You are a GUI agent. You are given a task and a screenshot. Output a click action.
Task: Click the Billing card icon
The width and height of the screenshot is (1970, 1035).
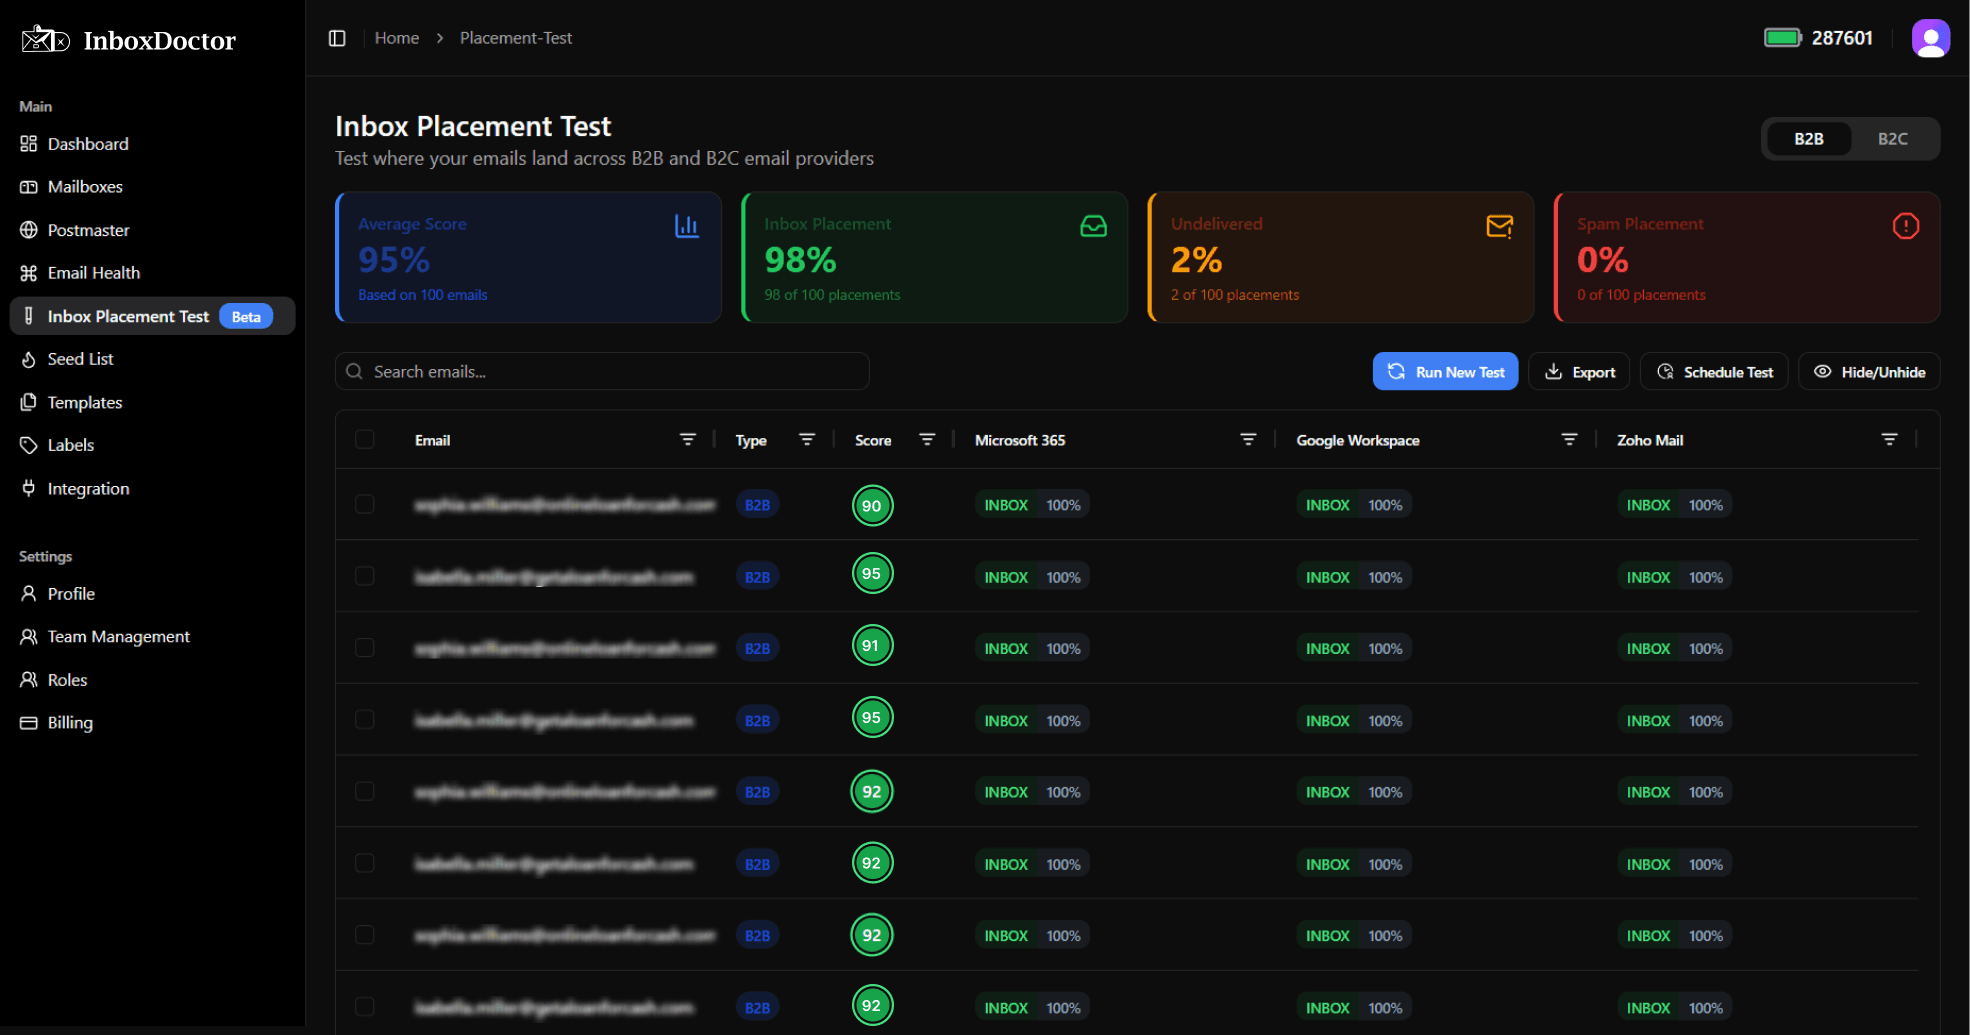click(x=28, y=722)
